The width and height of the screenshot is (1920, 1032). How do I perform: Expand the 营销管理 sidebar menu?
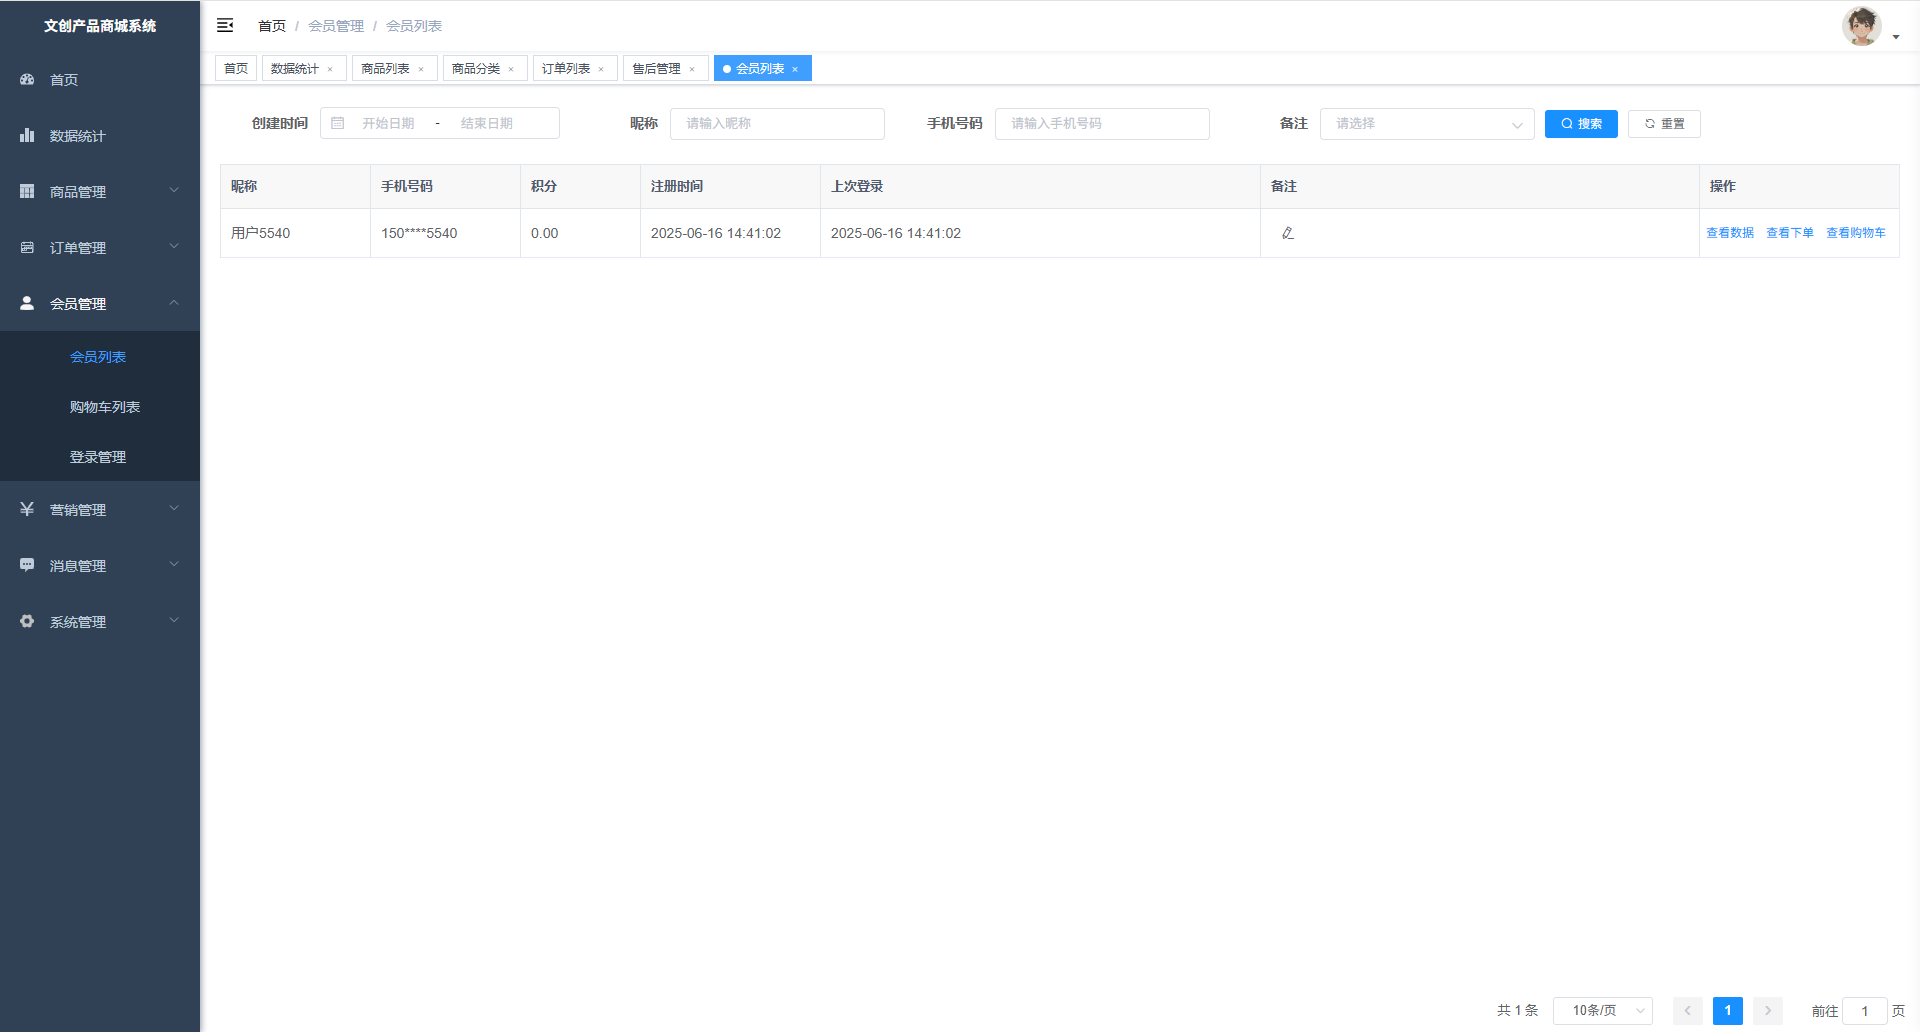(x=100, y=509)
